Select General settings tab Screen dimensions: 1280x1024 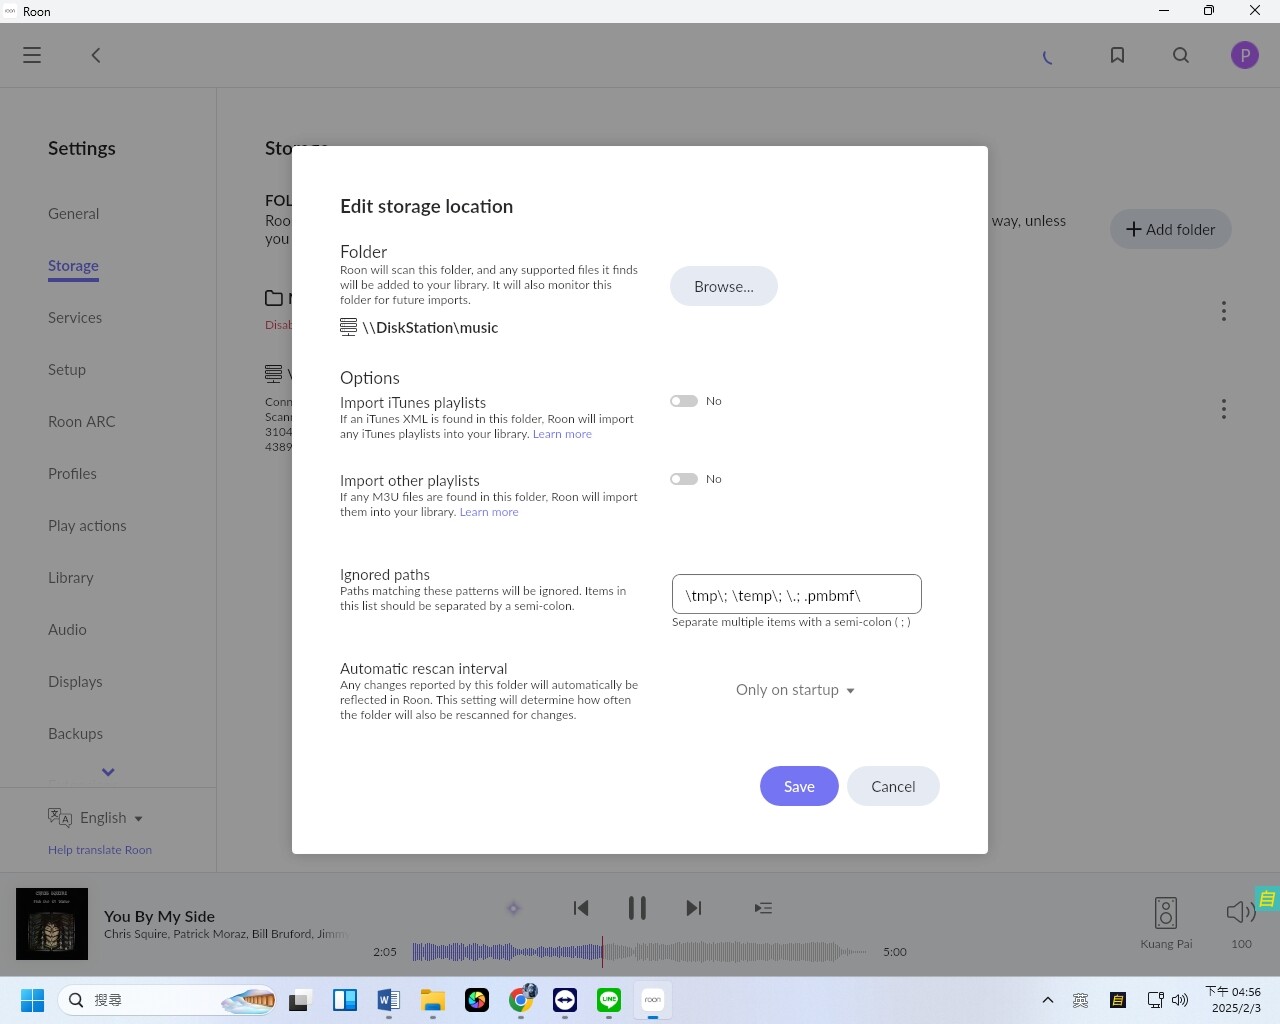coord(74,214)
